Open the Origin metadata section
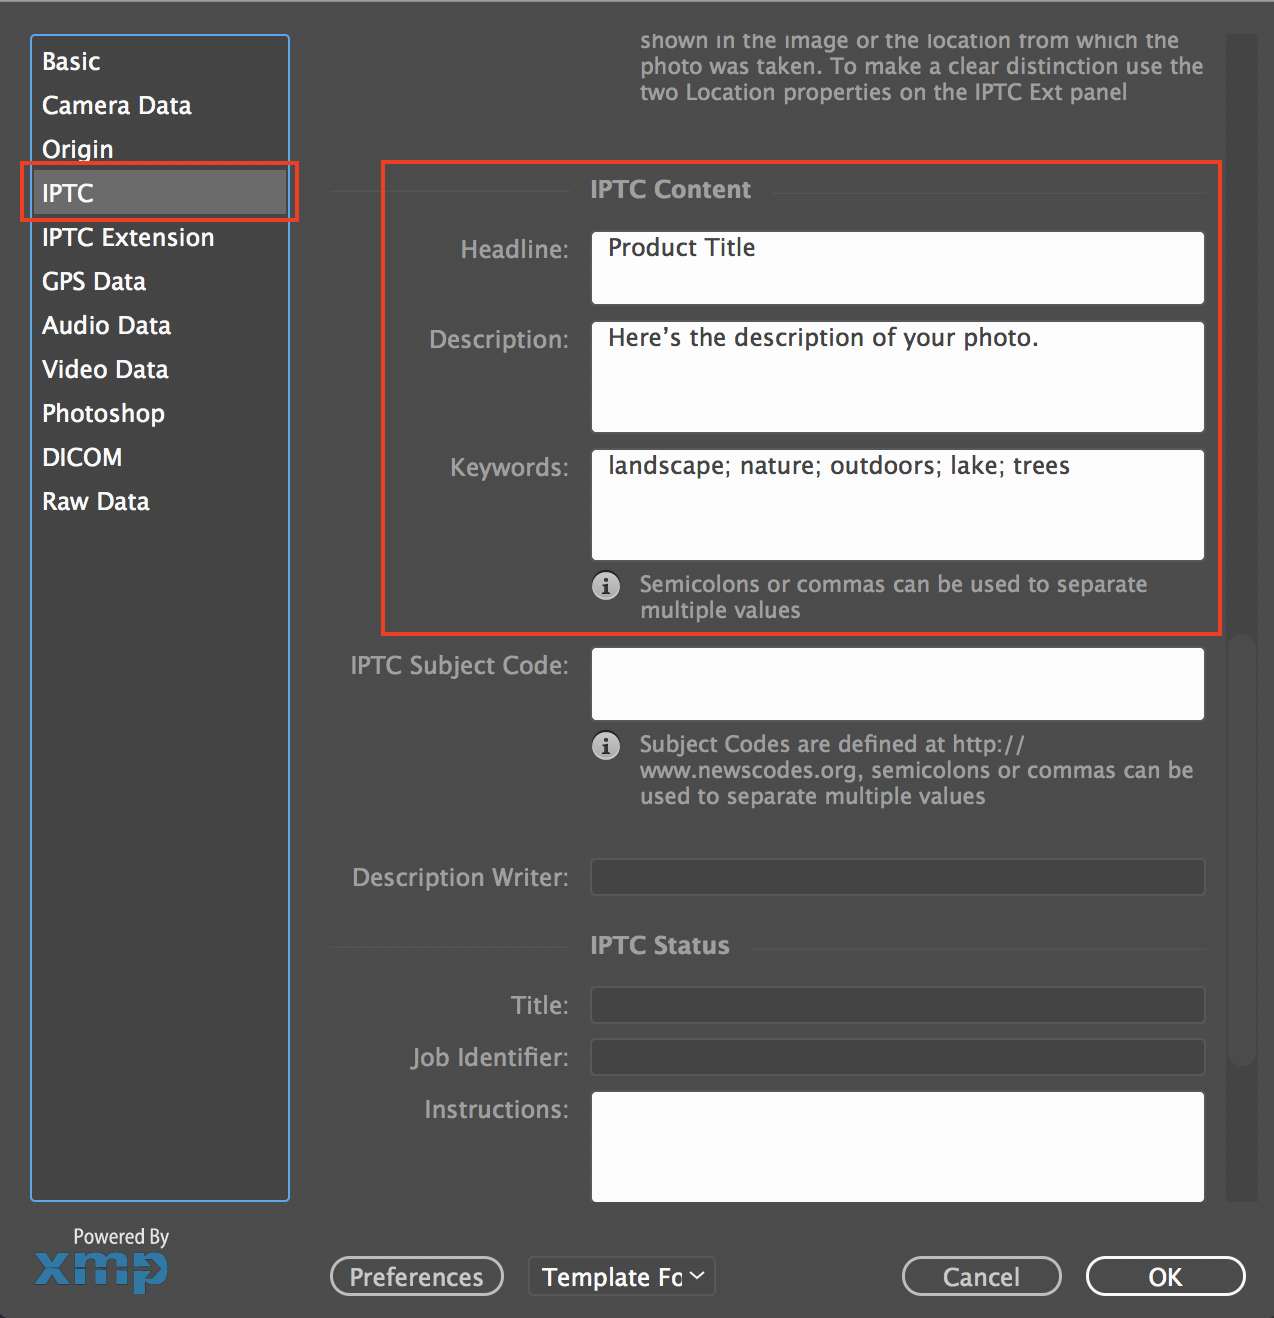Viewport: 1274px width, 1318px height. point(77,149)
